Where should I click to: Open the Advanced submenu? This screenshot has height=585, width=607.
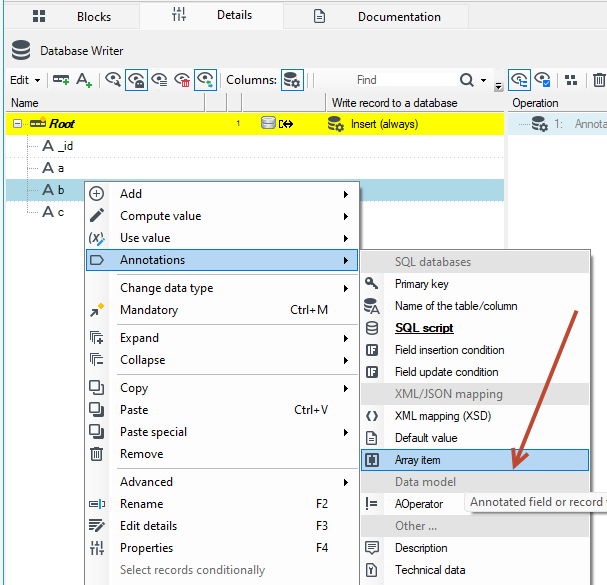coord(222,482)
